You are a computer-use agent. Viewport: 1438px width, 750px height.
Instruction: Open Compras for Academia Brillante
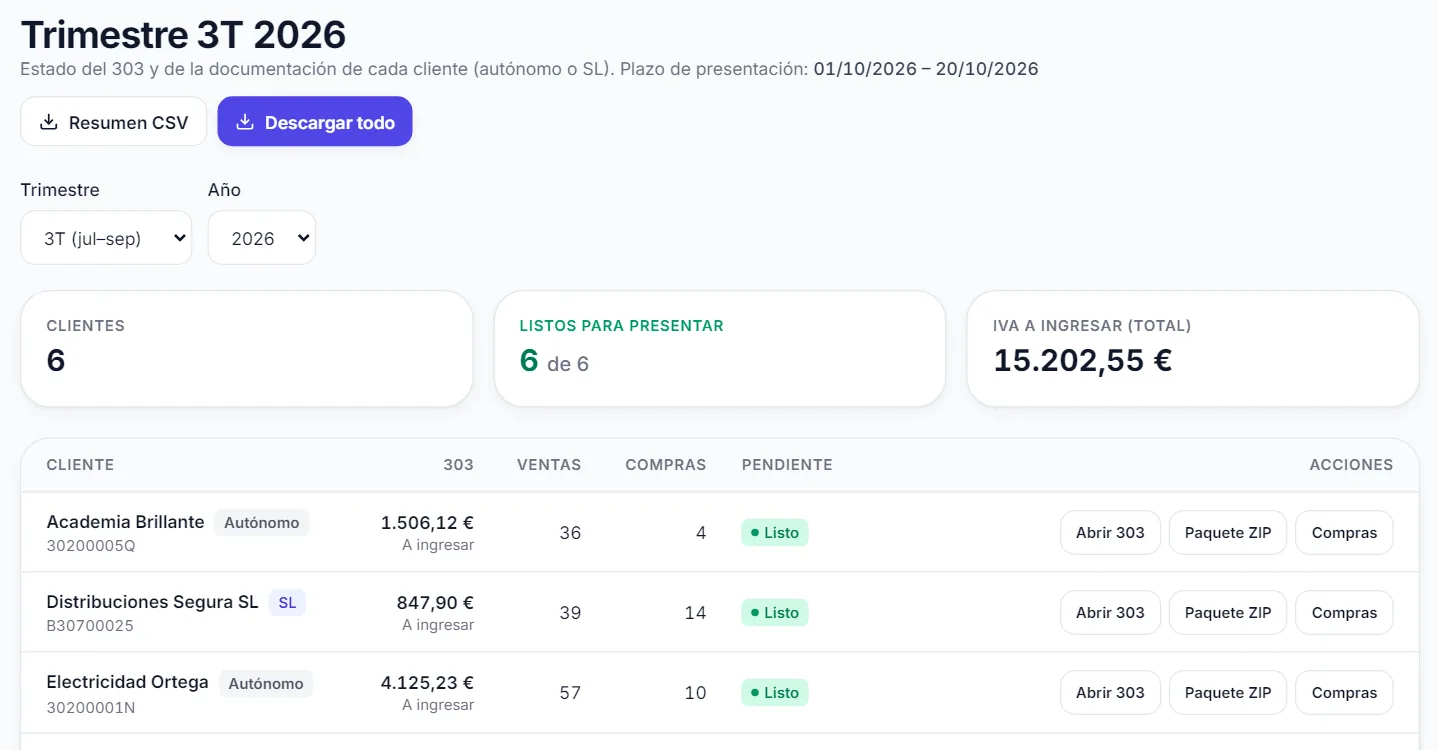pos(1344,533)
